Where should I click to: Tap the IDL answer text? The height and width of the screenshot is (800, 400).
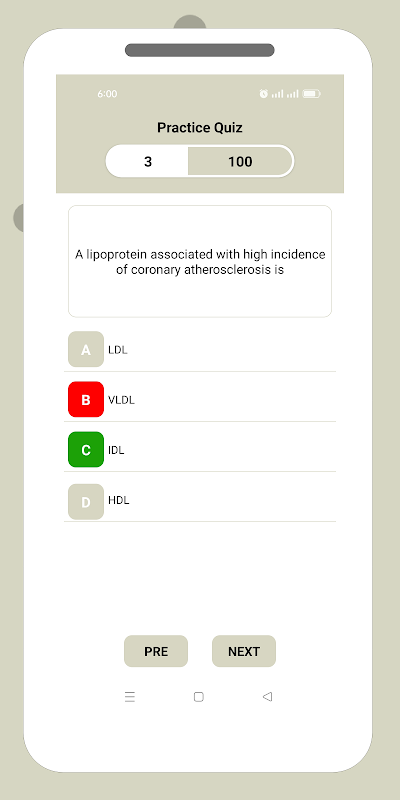tap(116, 450)
